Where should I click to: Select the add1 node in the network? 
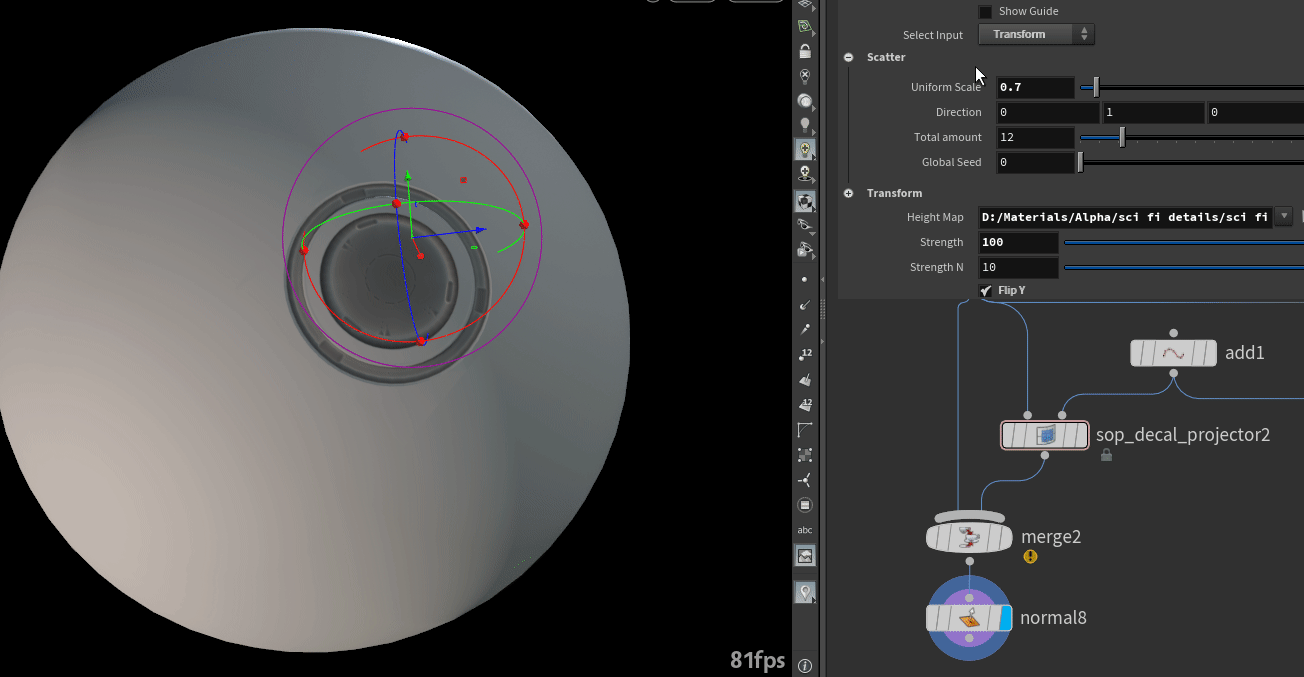[x=1173, y=353]
